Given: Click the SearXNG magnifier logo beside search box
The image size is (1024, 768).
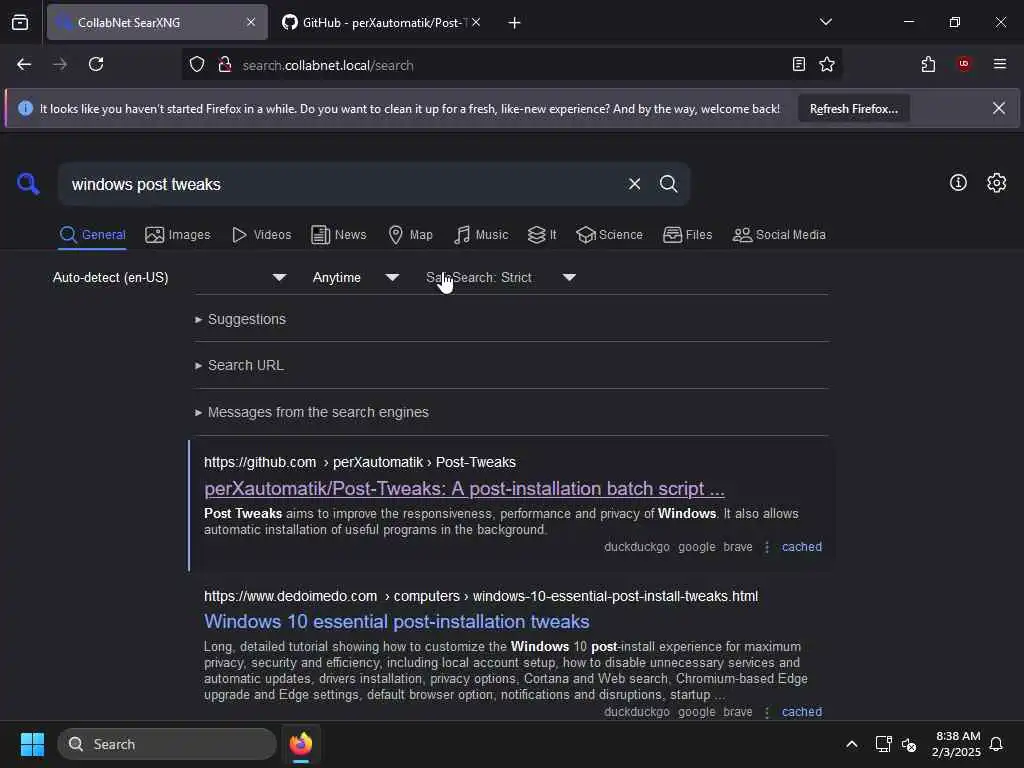Looking at the screenshot, I should [28, 184].
